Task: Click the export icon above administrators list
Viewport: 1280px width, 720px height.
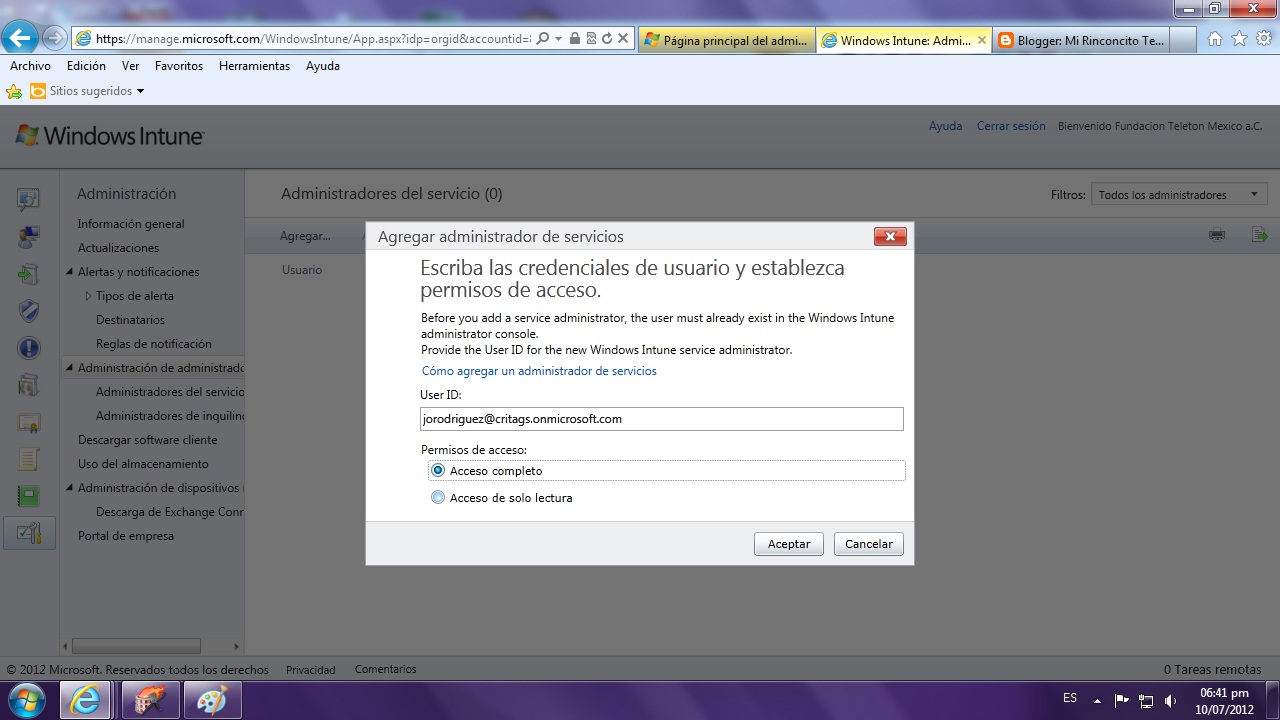Action: pyautogui.click(x=1259, y=235)
